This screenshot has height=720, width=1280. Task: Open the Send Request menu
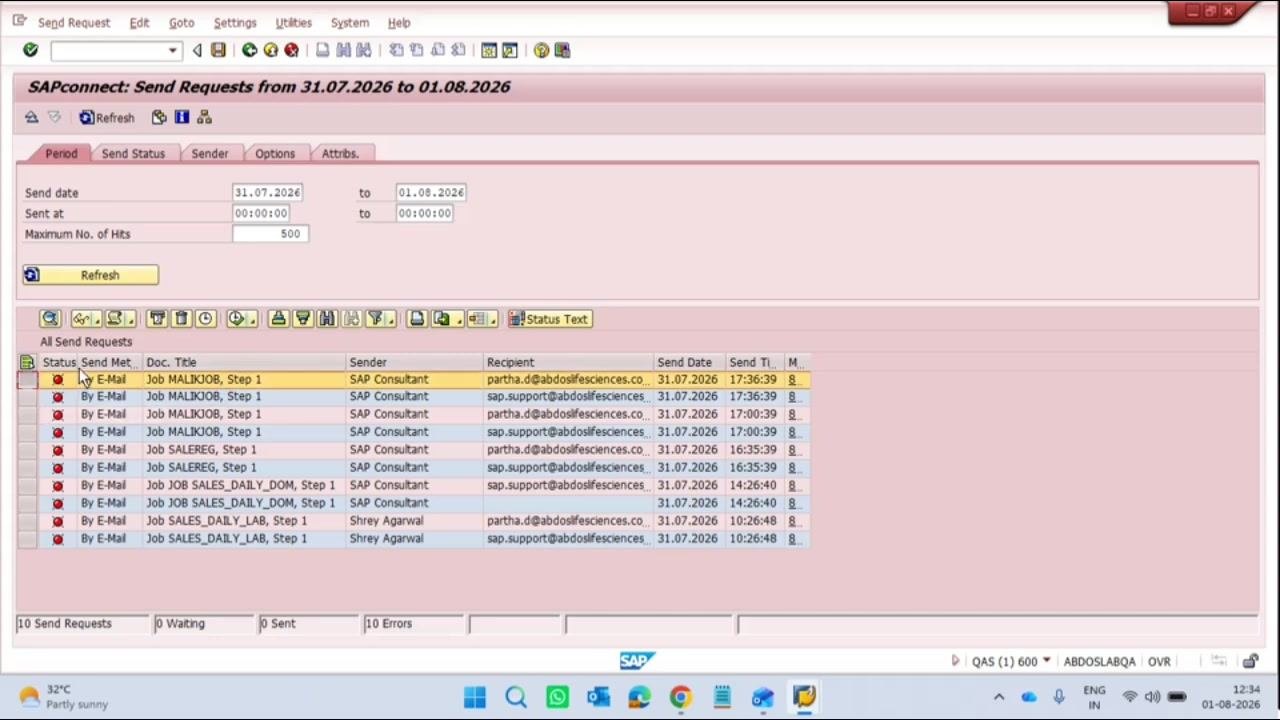(x=74, y=23)
